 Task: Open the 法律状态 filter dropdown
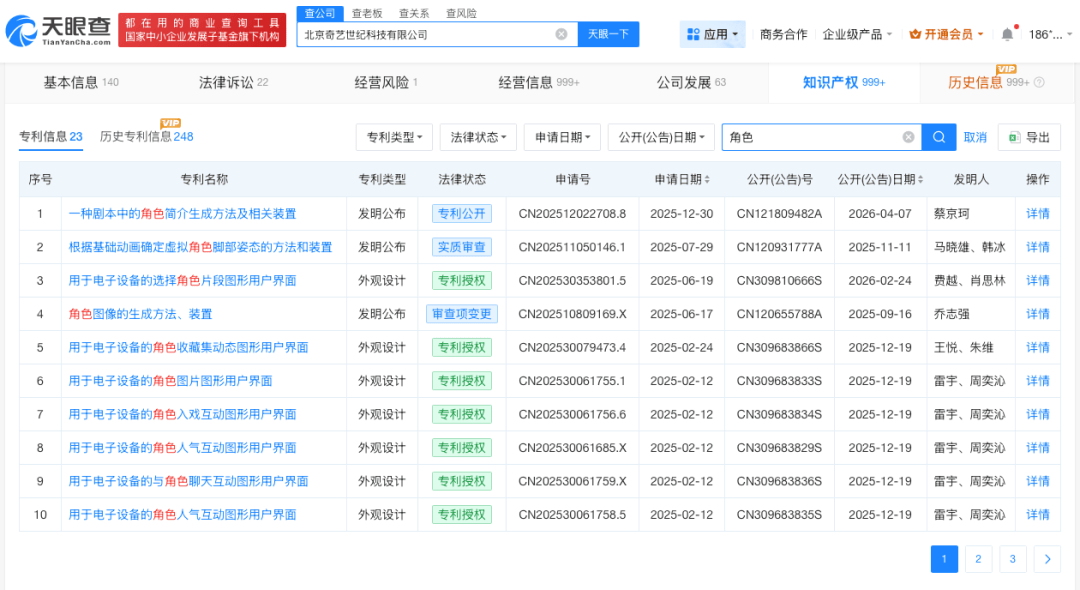pyautogui.click(x=477, y=136)
